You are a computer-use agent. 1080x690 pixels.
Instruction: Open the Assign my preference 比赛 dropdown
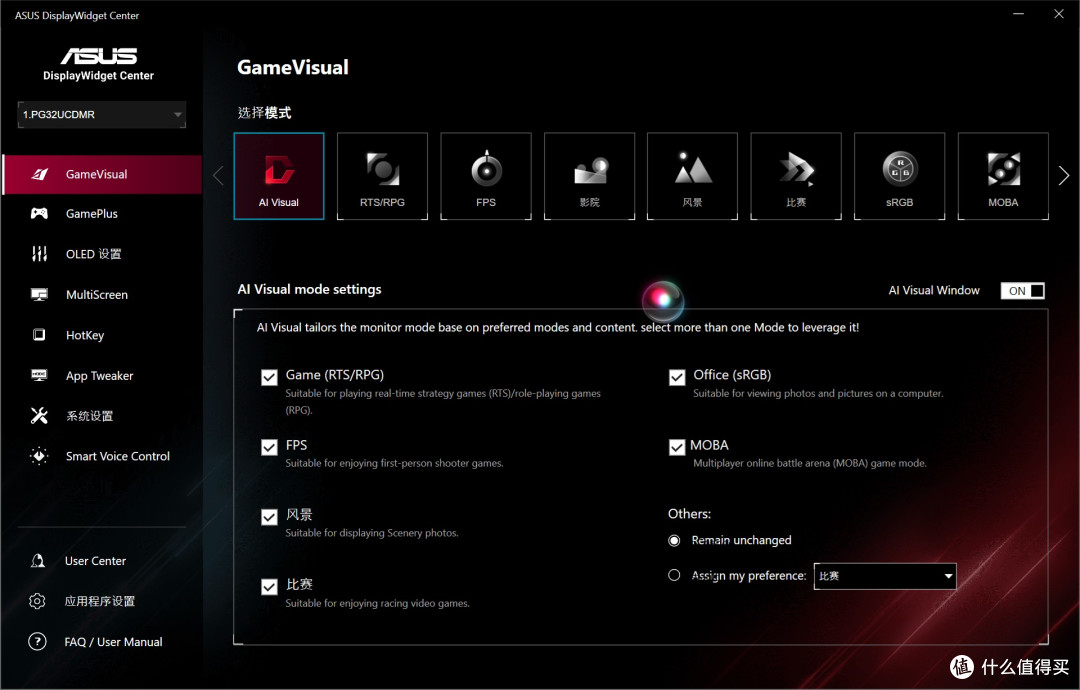(885, 576)
